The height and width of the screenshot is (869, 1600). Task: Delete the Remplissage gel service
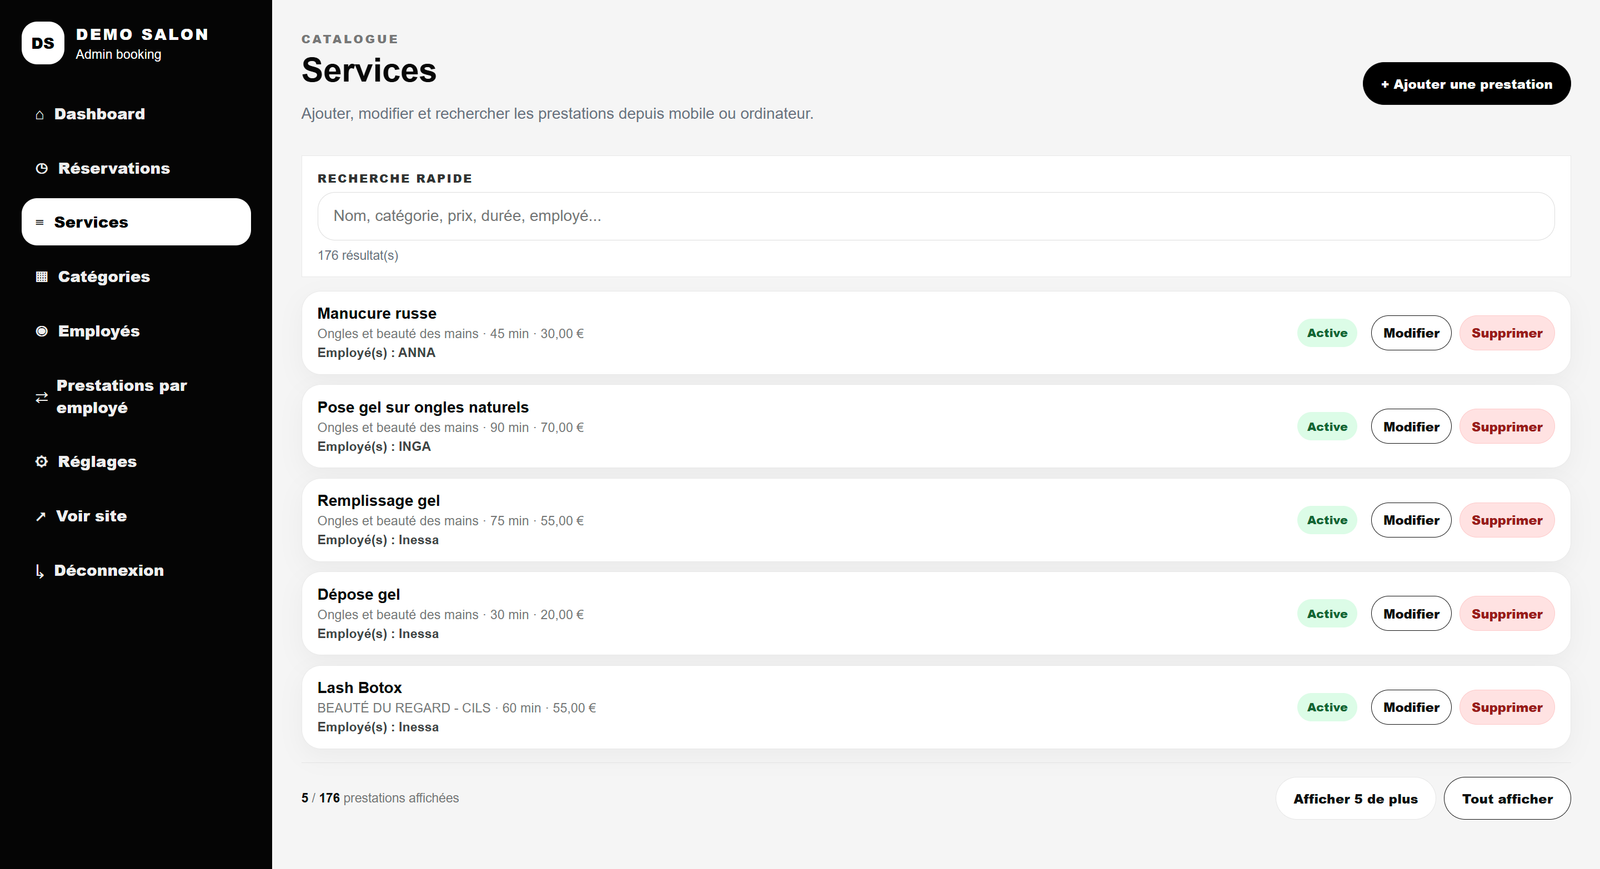(1507, 520)
